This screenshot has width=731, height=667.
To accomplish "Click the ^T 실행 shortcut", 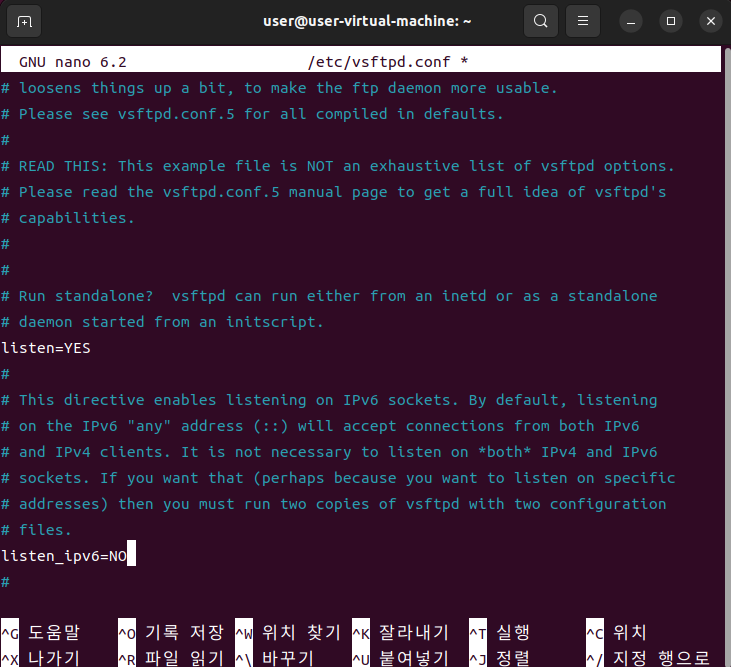I will (x=500, y=633).
